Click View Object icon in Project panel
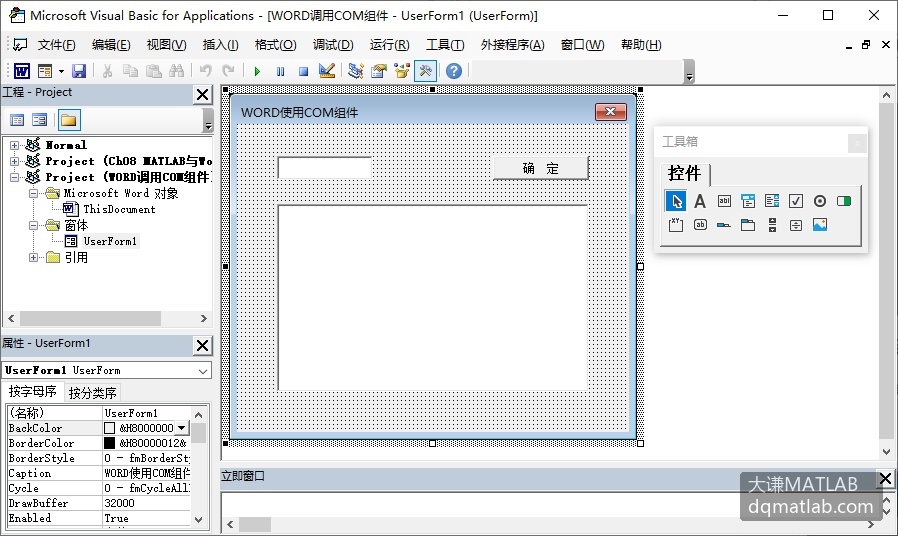The image size is (898, 536). [x=40, y=120]
